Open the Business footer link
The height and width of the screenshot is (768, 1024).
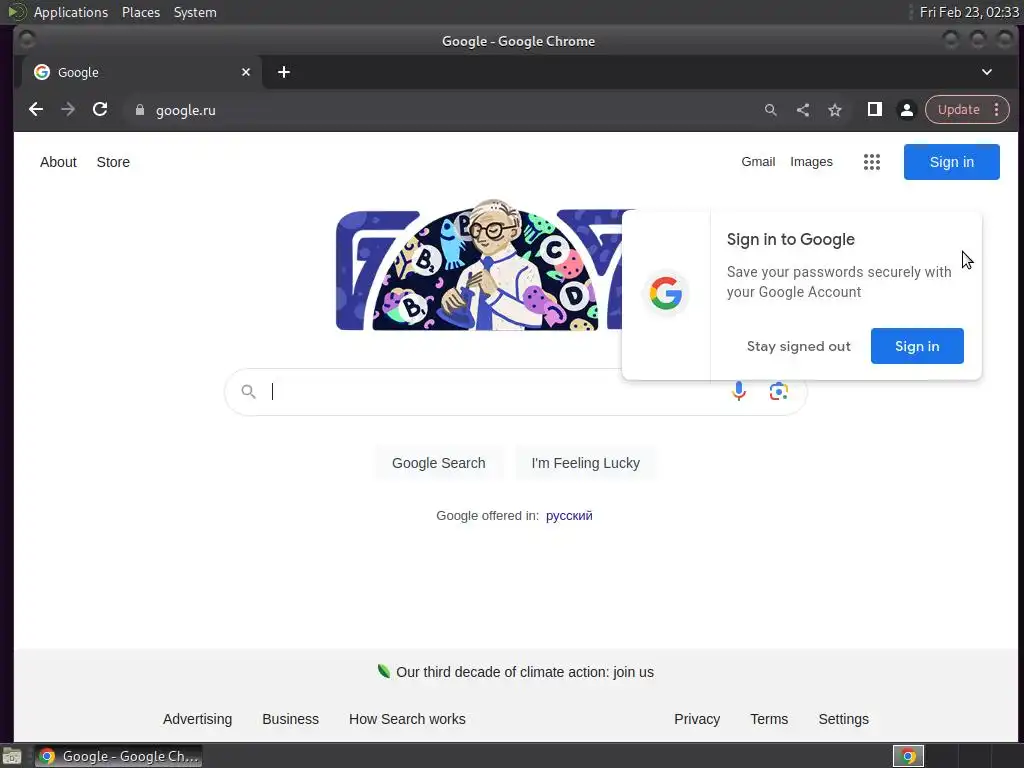[x=290, y=719]
